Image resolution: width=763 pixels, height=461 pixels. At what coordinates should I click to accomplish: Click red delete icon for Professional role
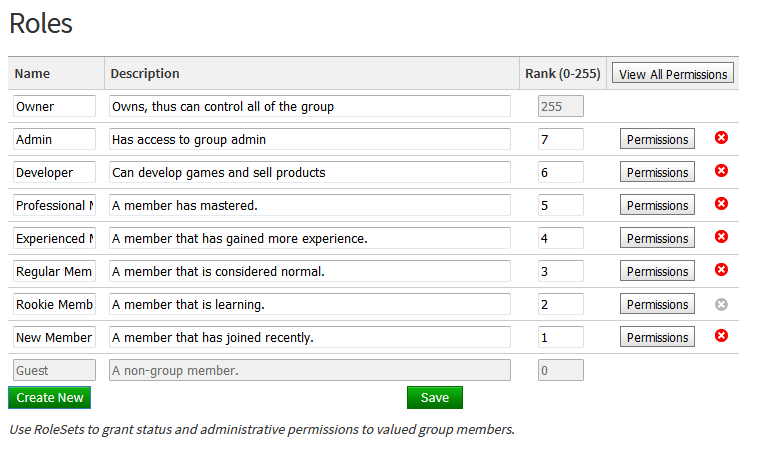click(x=721, y=204)
